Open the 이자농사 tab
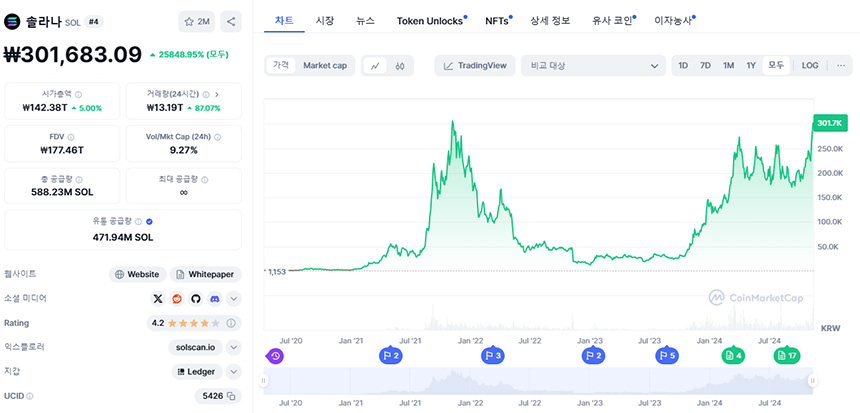The image size is (860, 413). click(x=674, y=21)
